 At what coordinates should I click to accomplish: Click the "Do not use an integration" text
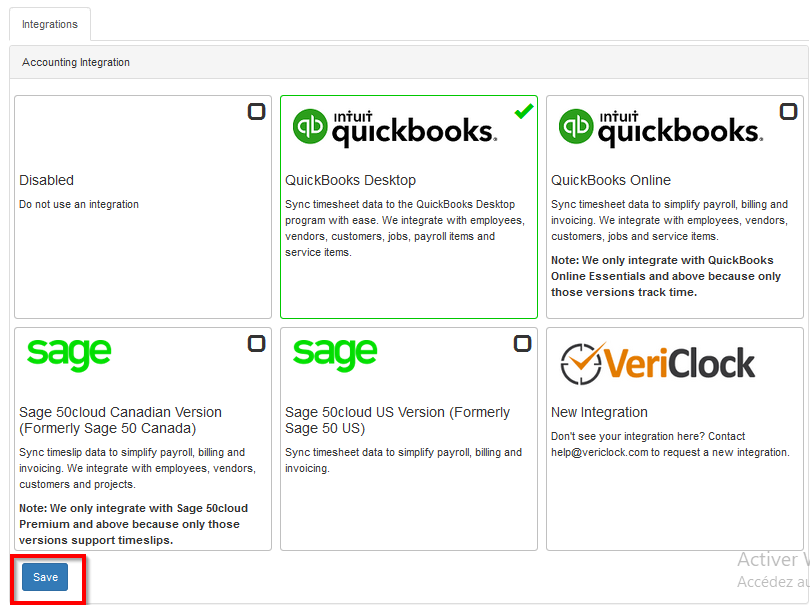79,204
